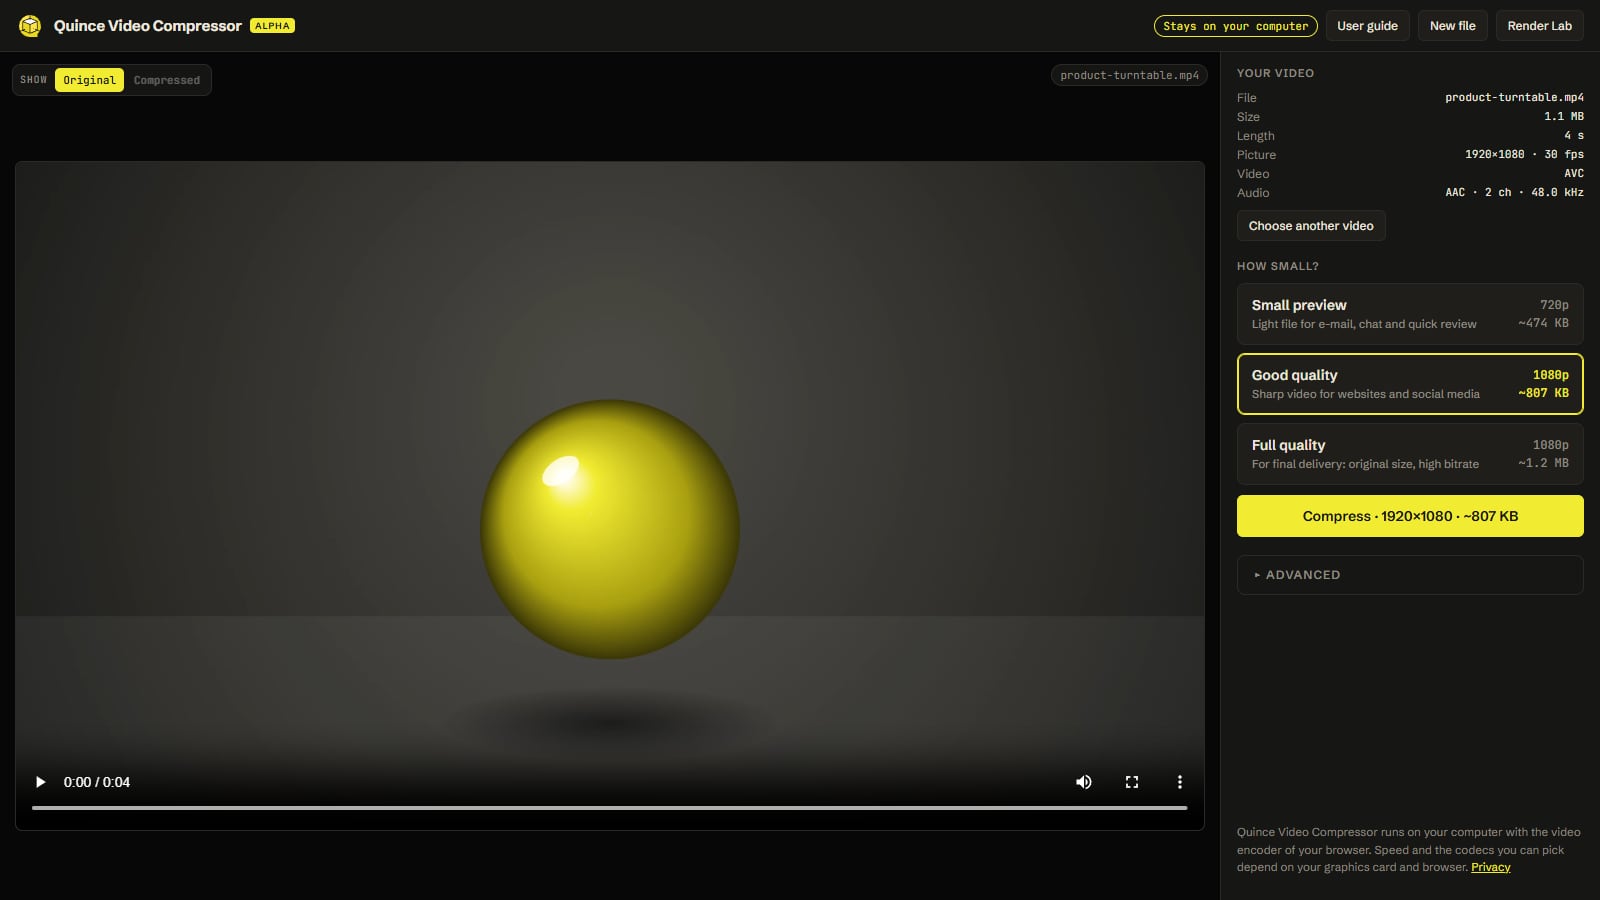Click Stays on your computer badge

pos(1235,26)
